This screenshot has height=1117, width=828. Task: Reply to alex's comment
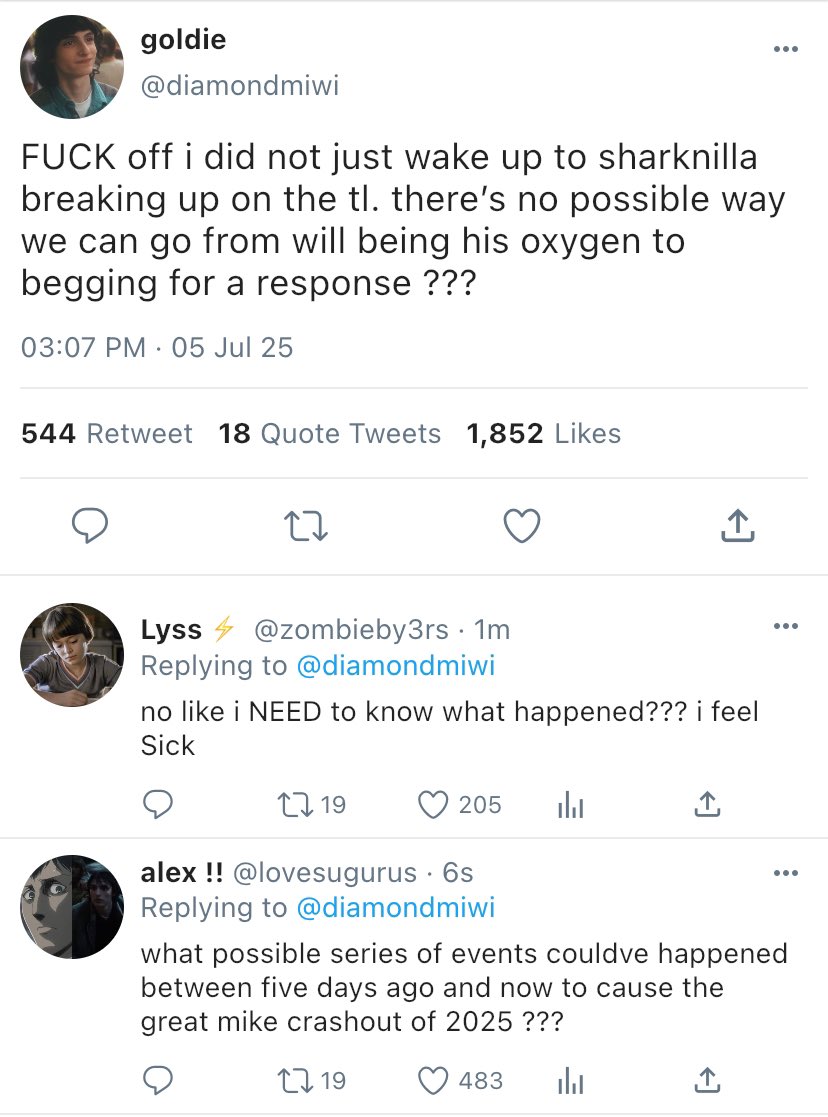(x=158, y=1080)
